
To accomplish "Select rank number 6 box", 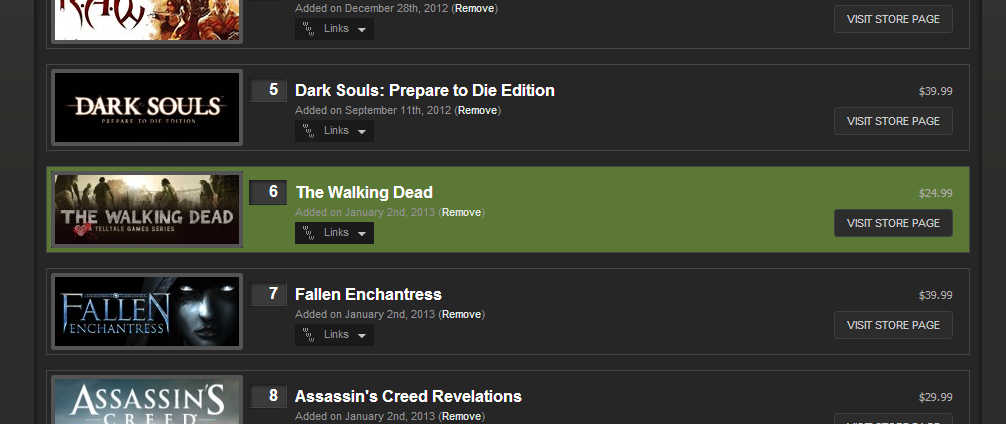I will (268, 192).
